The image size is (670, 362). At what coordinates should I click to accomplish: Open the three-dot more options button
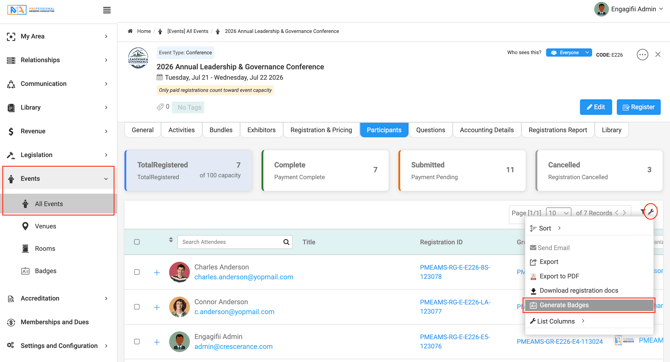(x=642, y=55)
